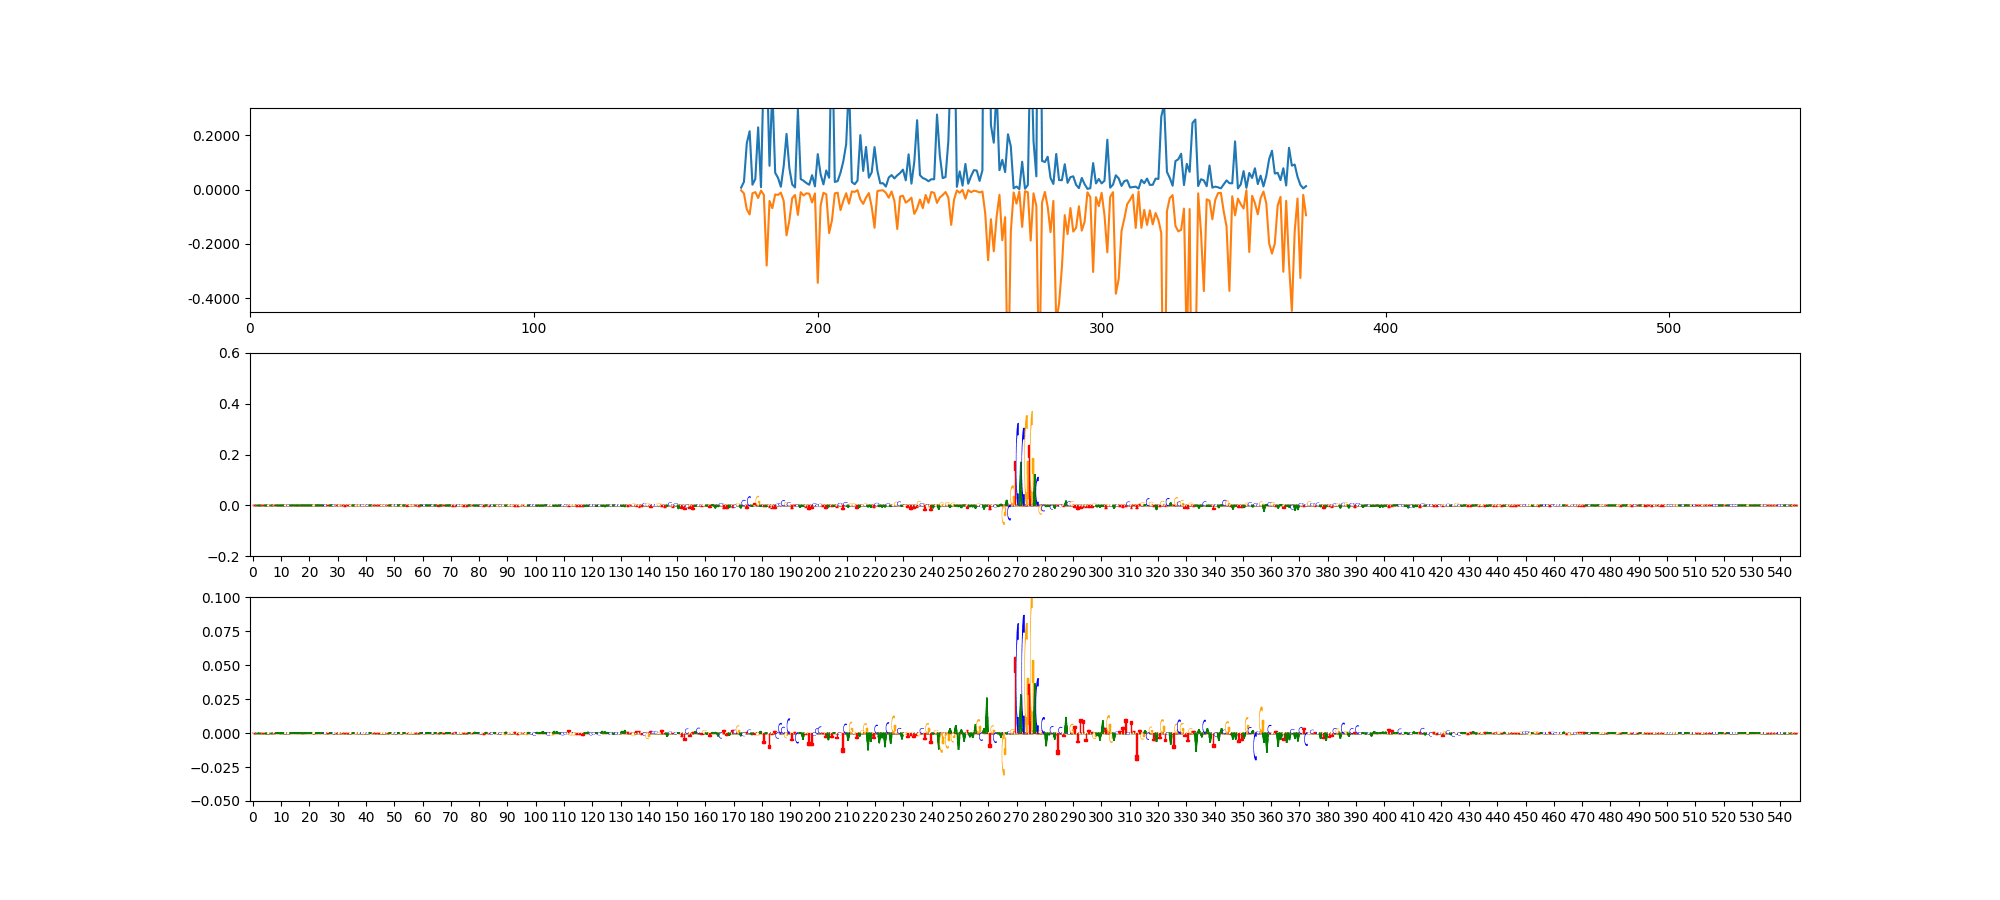The width and height of the screenshot is (2000, 900).
Task: Click the 0.100 y-axis label in bottom plot
Action: tap(222, 598)
